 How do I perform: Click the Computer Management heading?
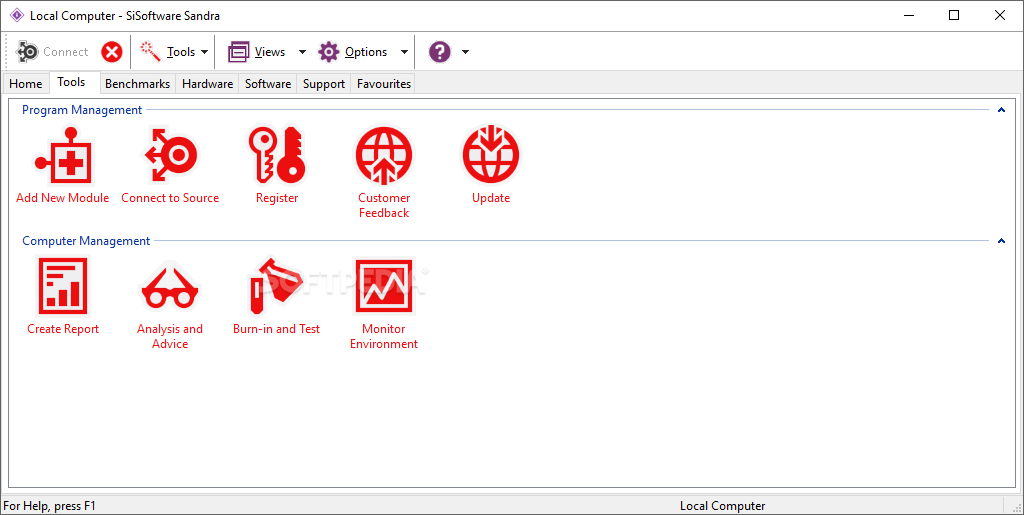pos(86,241)
